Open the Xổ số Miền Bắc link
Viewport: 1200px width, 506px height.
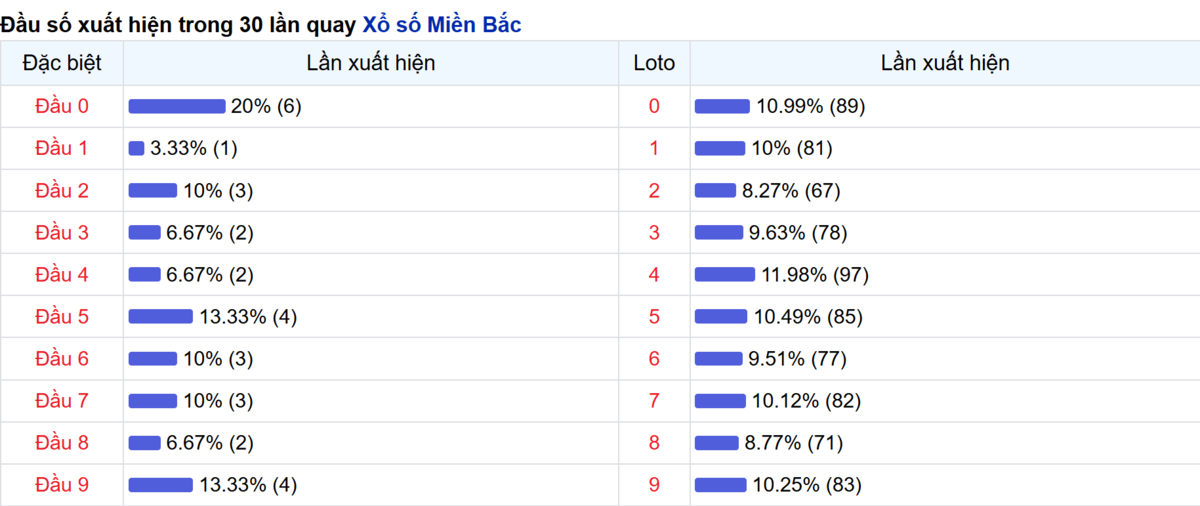click(x=441, y=25)
